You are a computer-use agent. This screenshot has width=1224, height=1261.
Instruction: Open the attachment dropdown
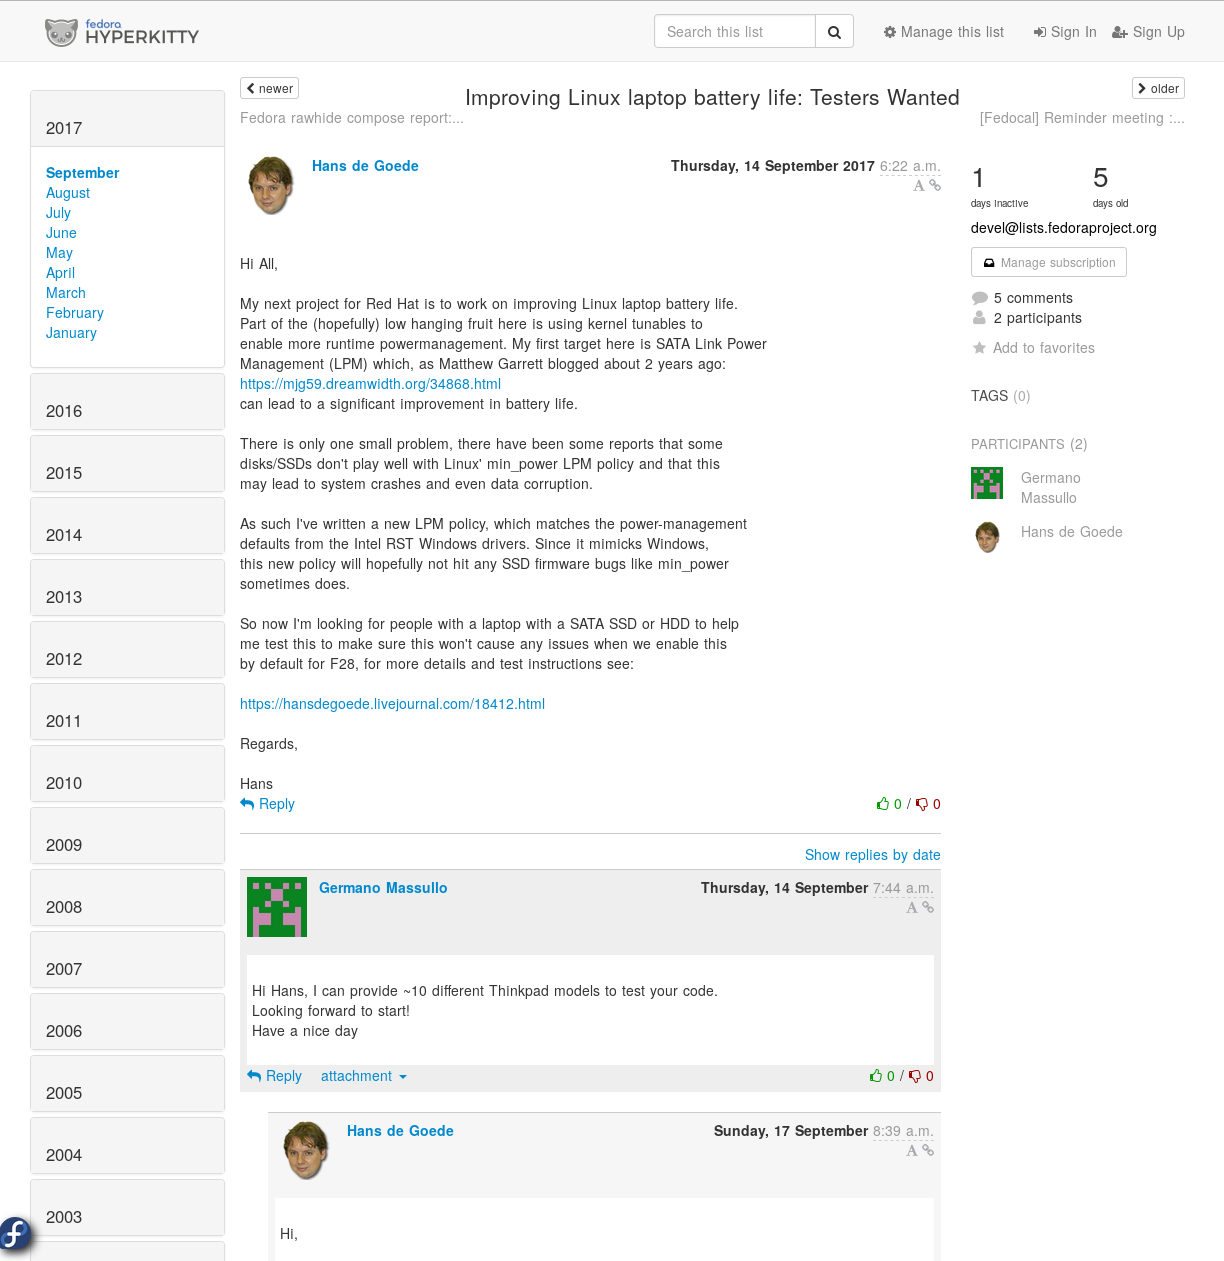click(363, 1076)
